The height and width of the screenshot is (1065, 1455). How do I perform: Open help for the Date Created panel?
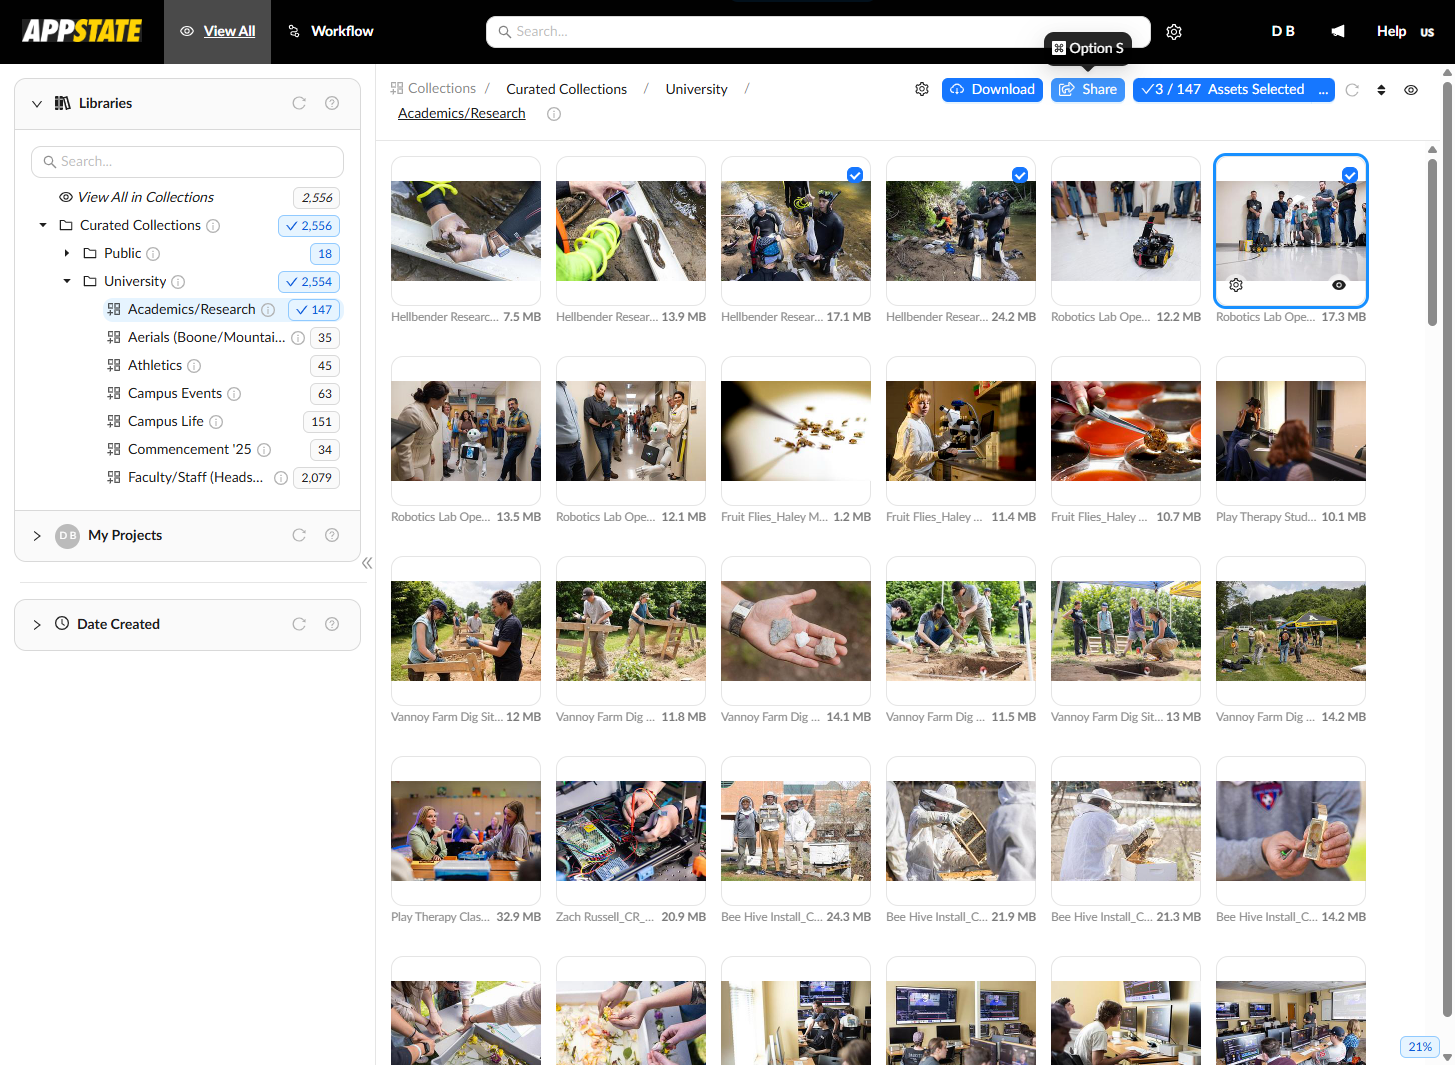point(332,624)
